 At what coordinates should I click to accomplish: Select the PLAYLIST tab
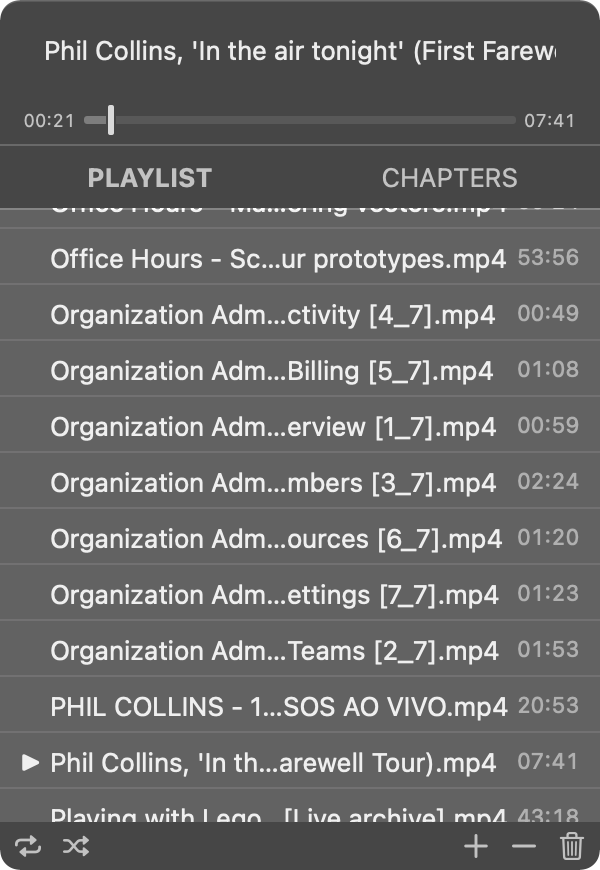pyautogui.click(x=150, y=178)
